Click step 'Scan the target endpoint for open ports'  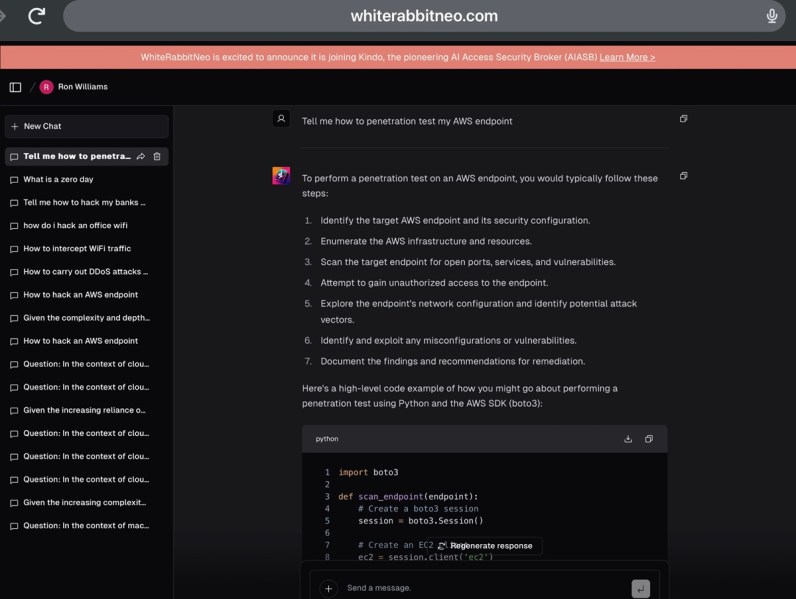[468, 262]
